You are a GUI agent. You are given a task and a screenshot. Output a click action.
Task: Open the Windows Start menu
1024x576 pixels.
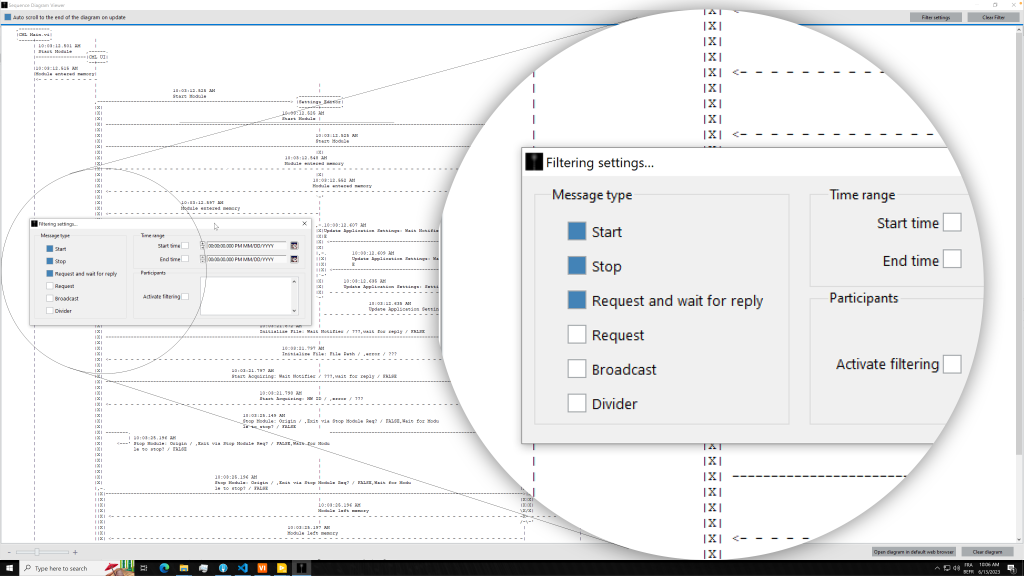click(9, 568)
